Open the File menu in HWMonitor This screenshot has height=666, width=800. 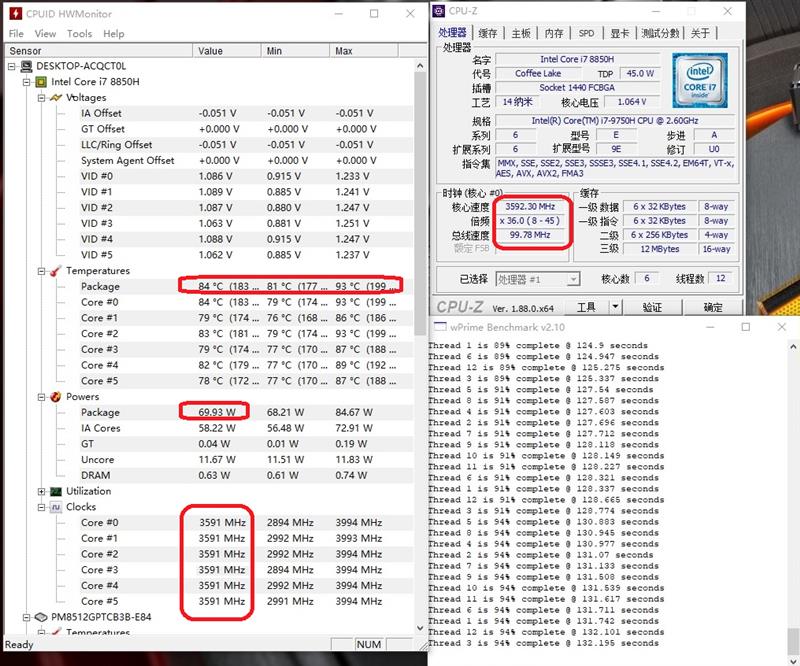[16, 34]
